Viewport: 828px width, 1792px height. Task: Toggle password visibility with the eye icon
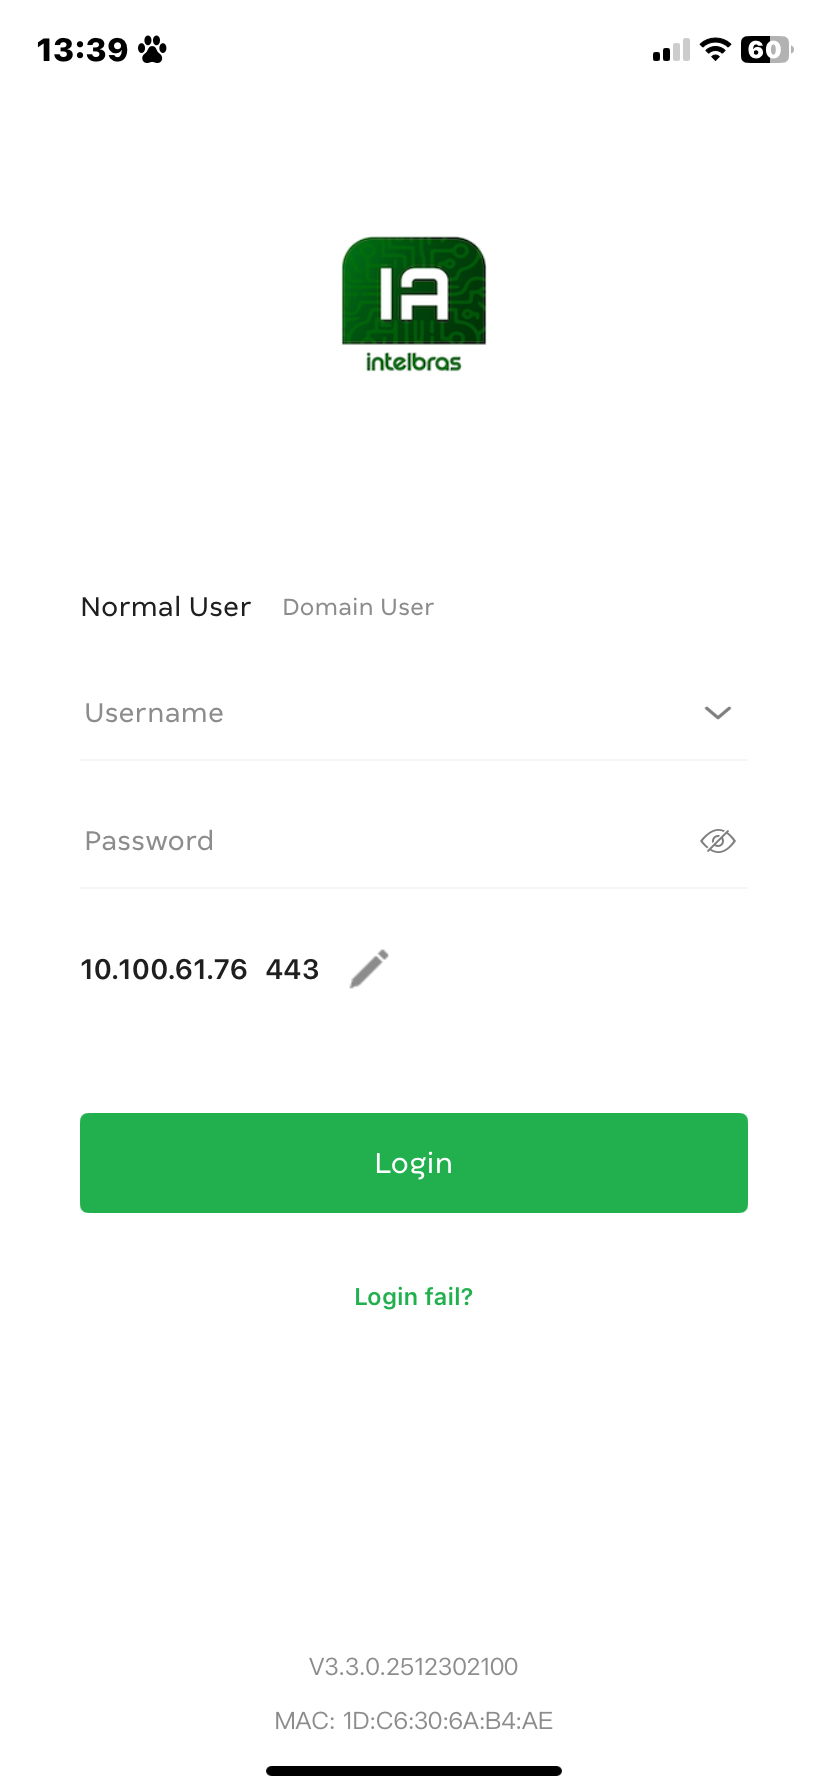pos(717,841)
